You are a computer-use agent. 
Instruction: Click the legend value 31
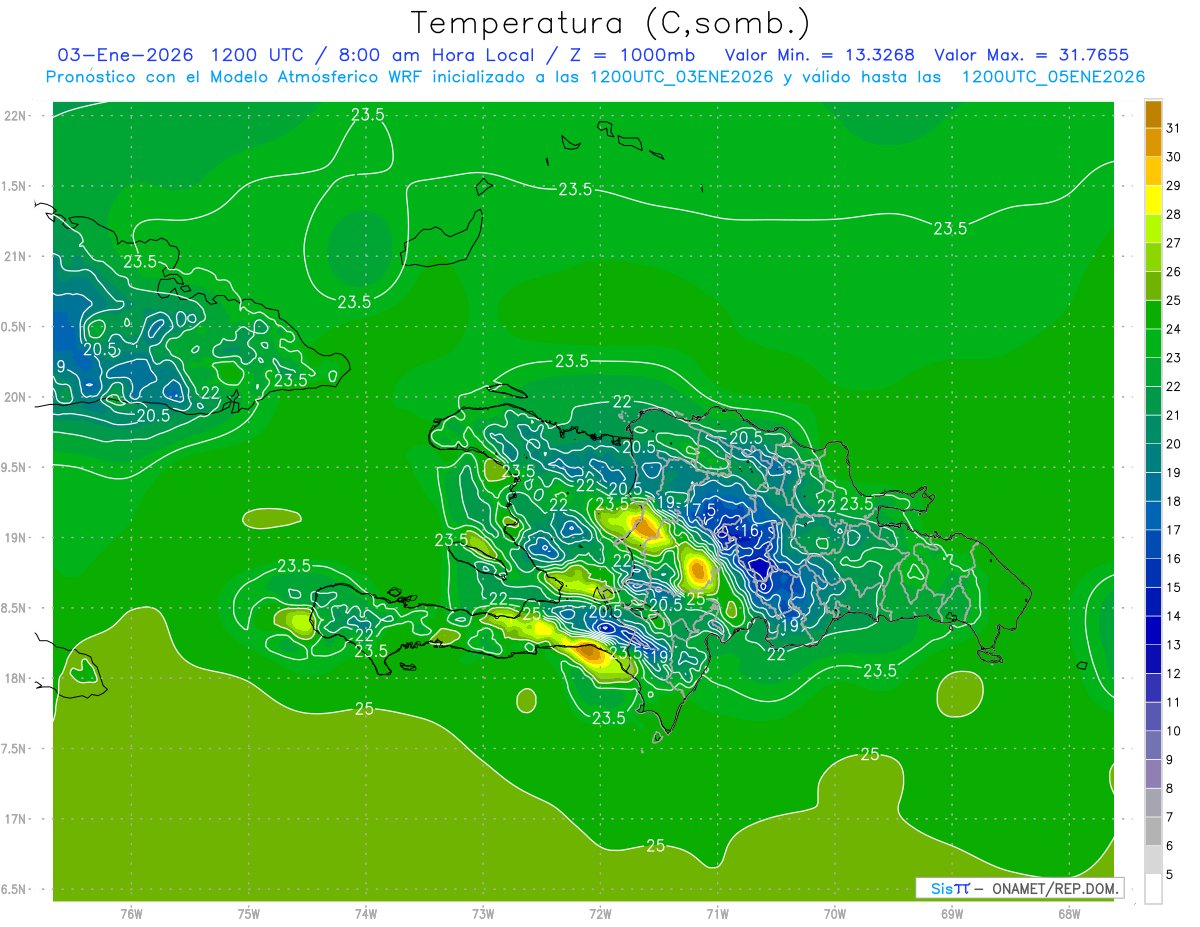1174,128
